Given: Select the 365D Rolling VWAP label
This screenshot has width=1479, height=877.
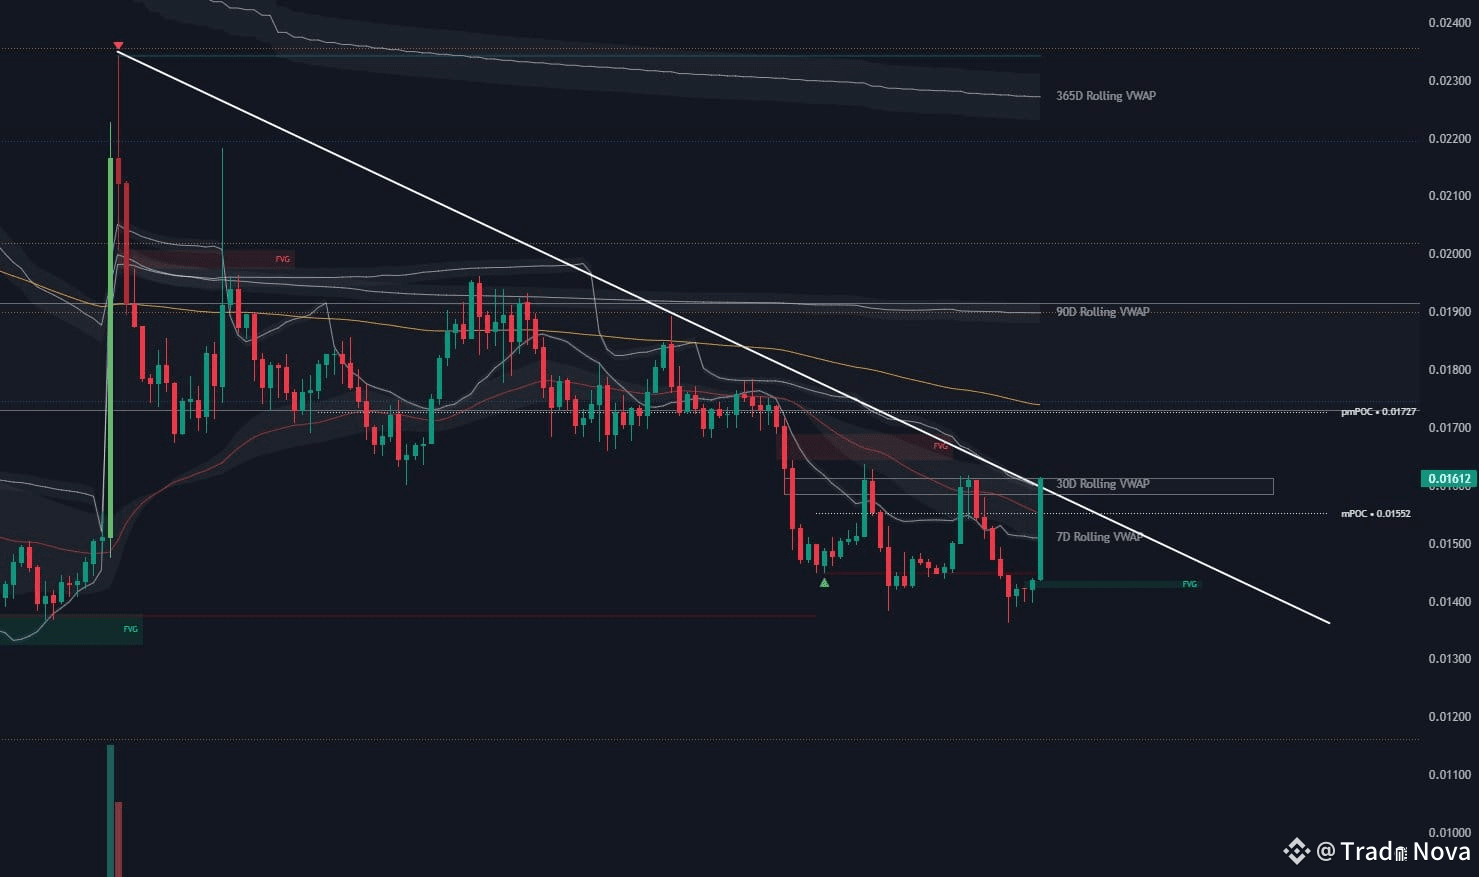Looking at the screenshot, I should (1104, 95).
